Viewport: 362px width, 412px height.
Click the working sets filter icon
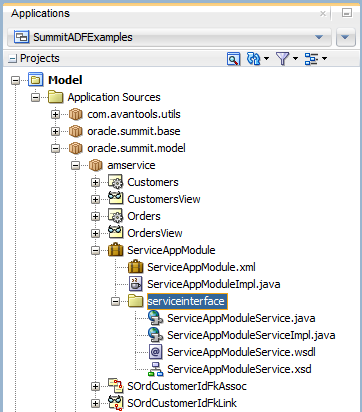(283, 59)
